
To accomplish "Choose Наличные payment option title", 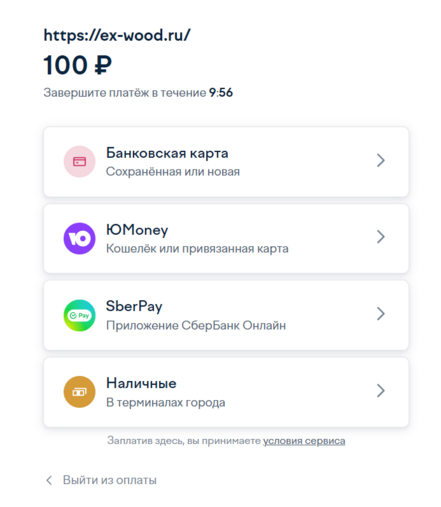I will pos(141,383).
